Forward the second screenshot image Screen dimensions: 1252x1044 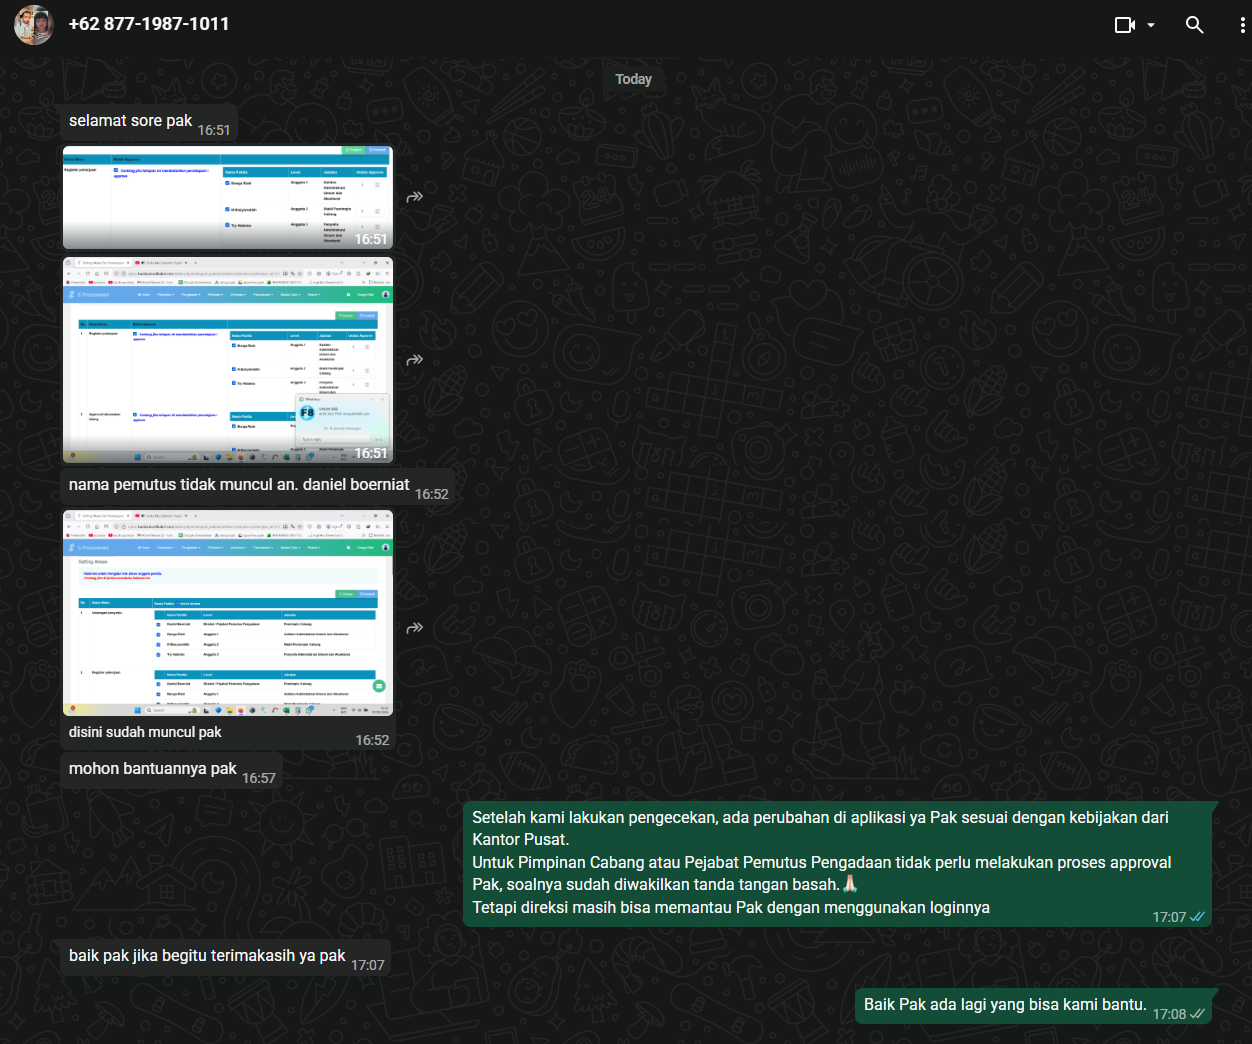[415, 360]
